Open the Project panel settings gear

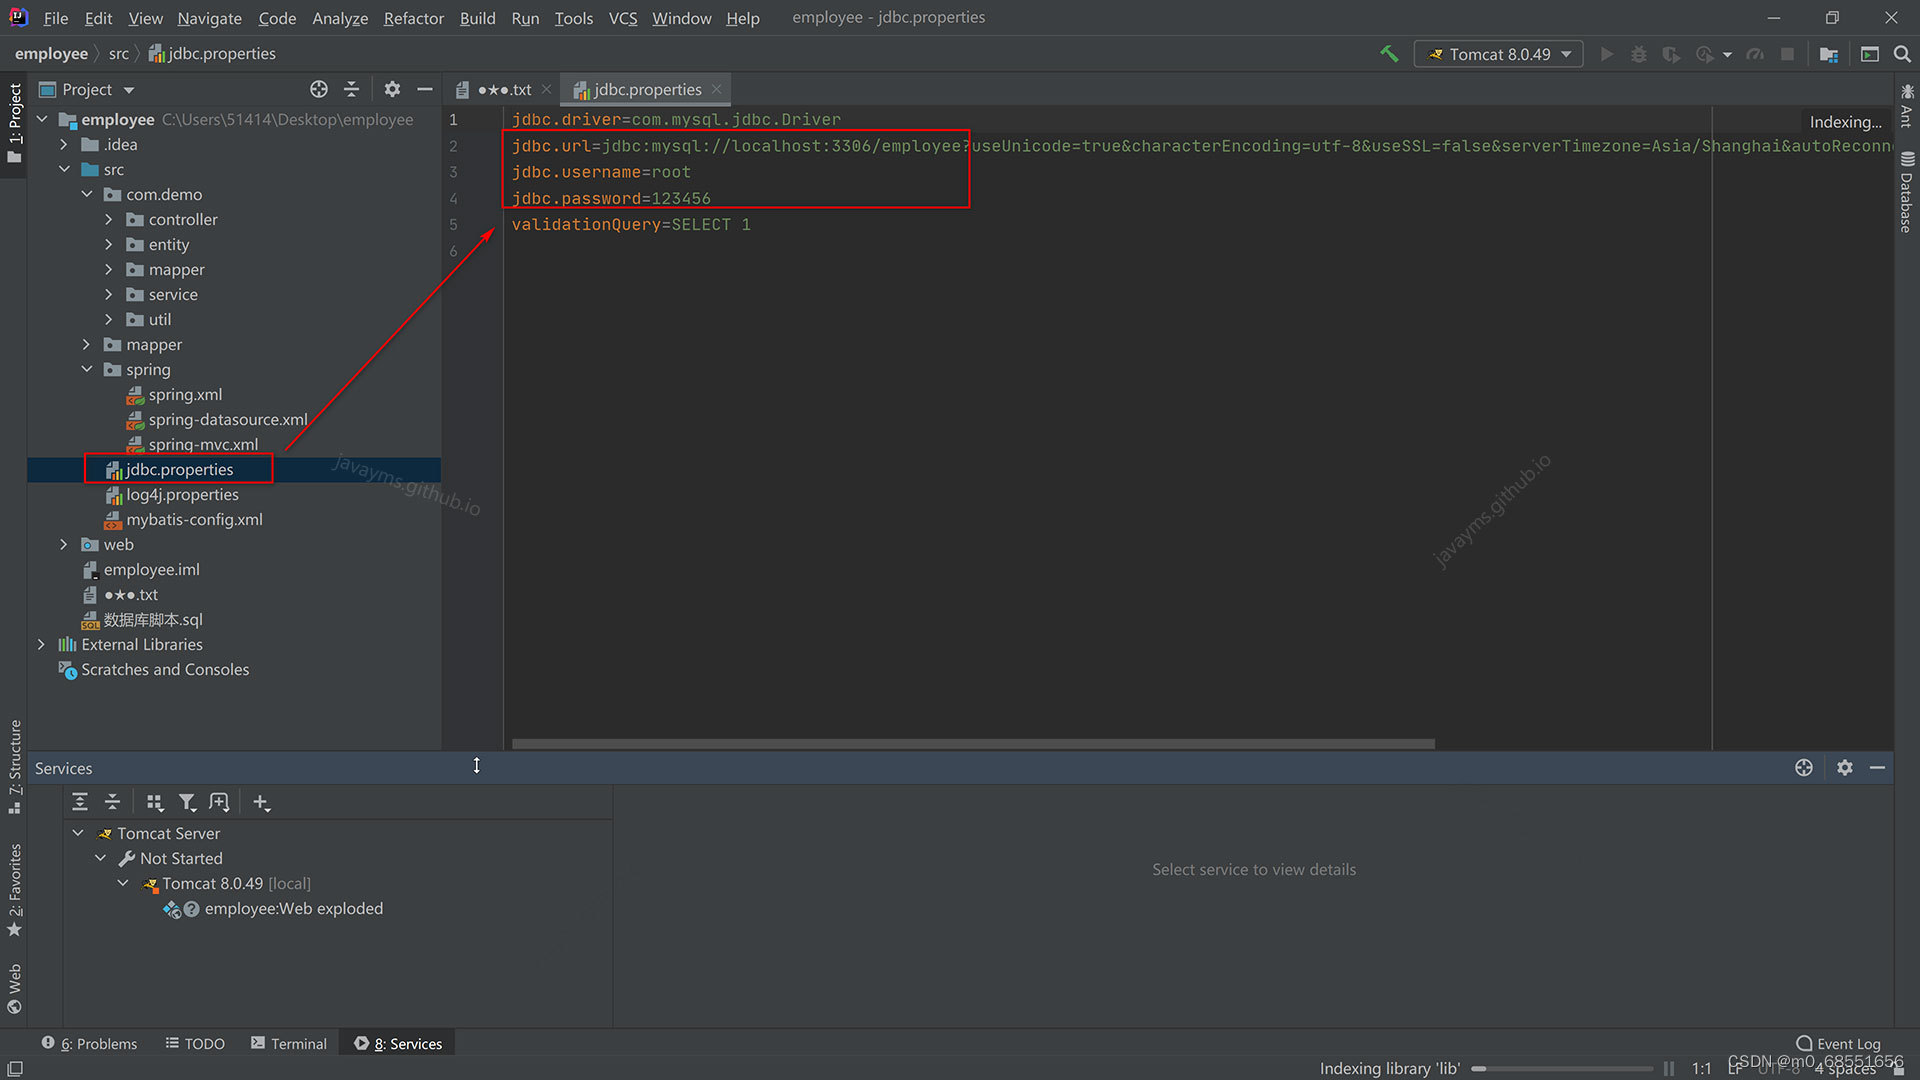(x=392, y=89)
